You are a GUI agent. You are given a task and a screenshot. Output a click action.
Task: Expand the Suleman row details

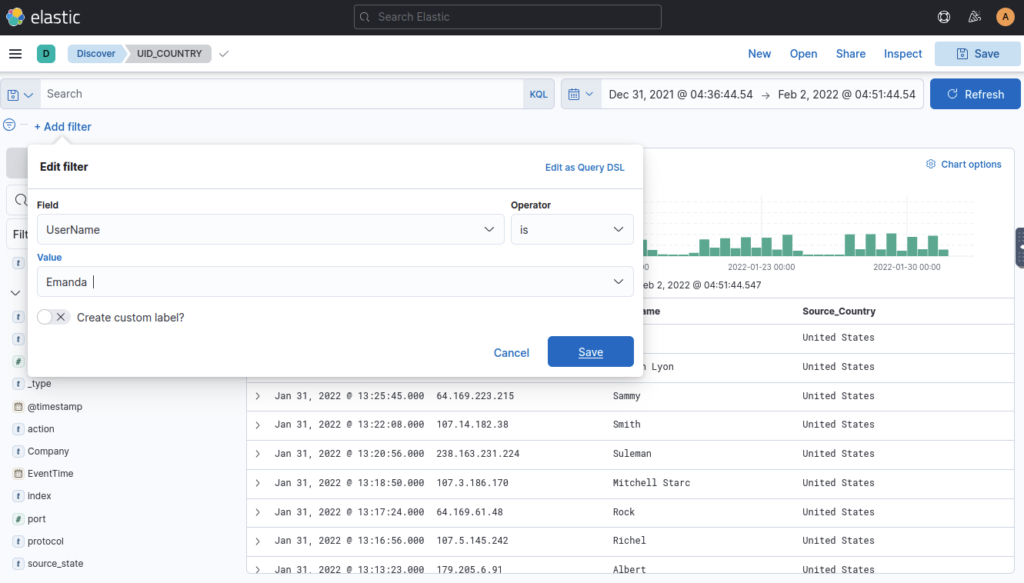[x=258, y=454]
